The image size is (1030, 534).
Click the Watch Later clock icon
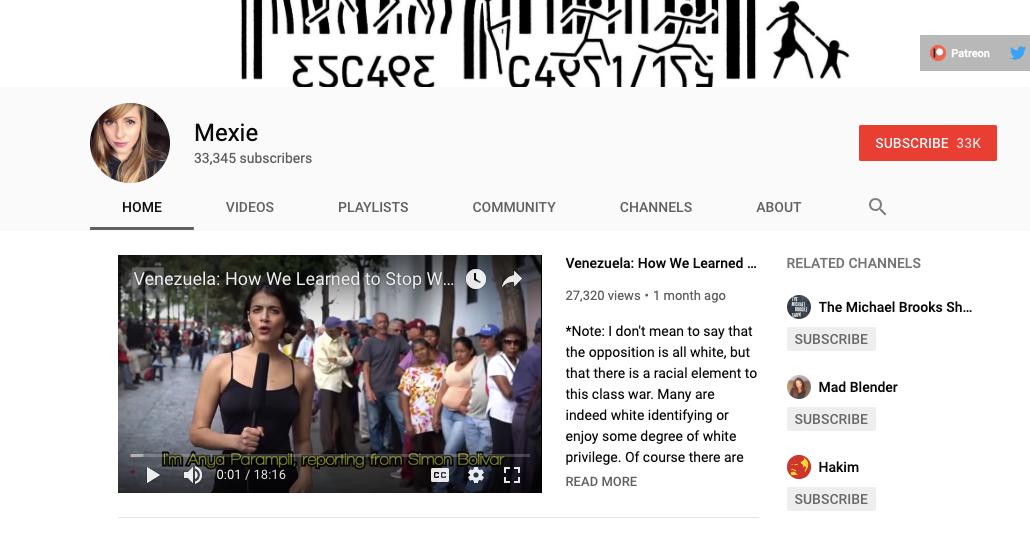click(x=476, y=279)
